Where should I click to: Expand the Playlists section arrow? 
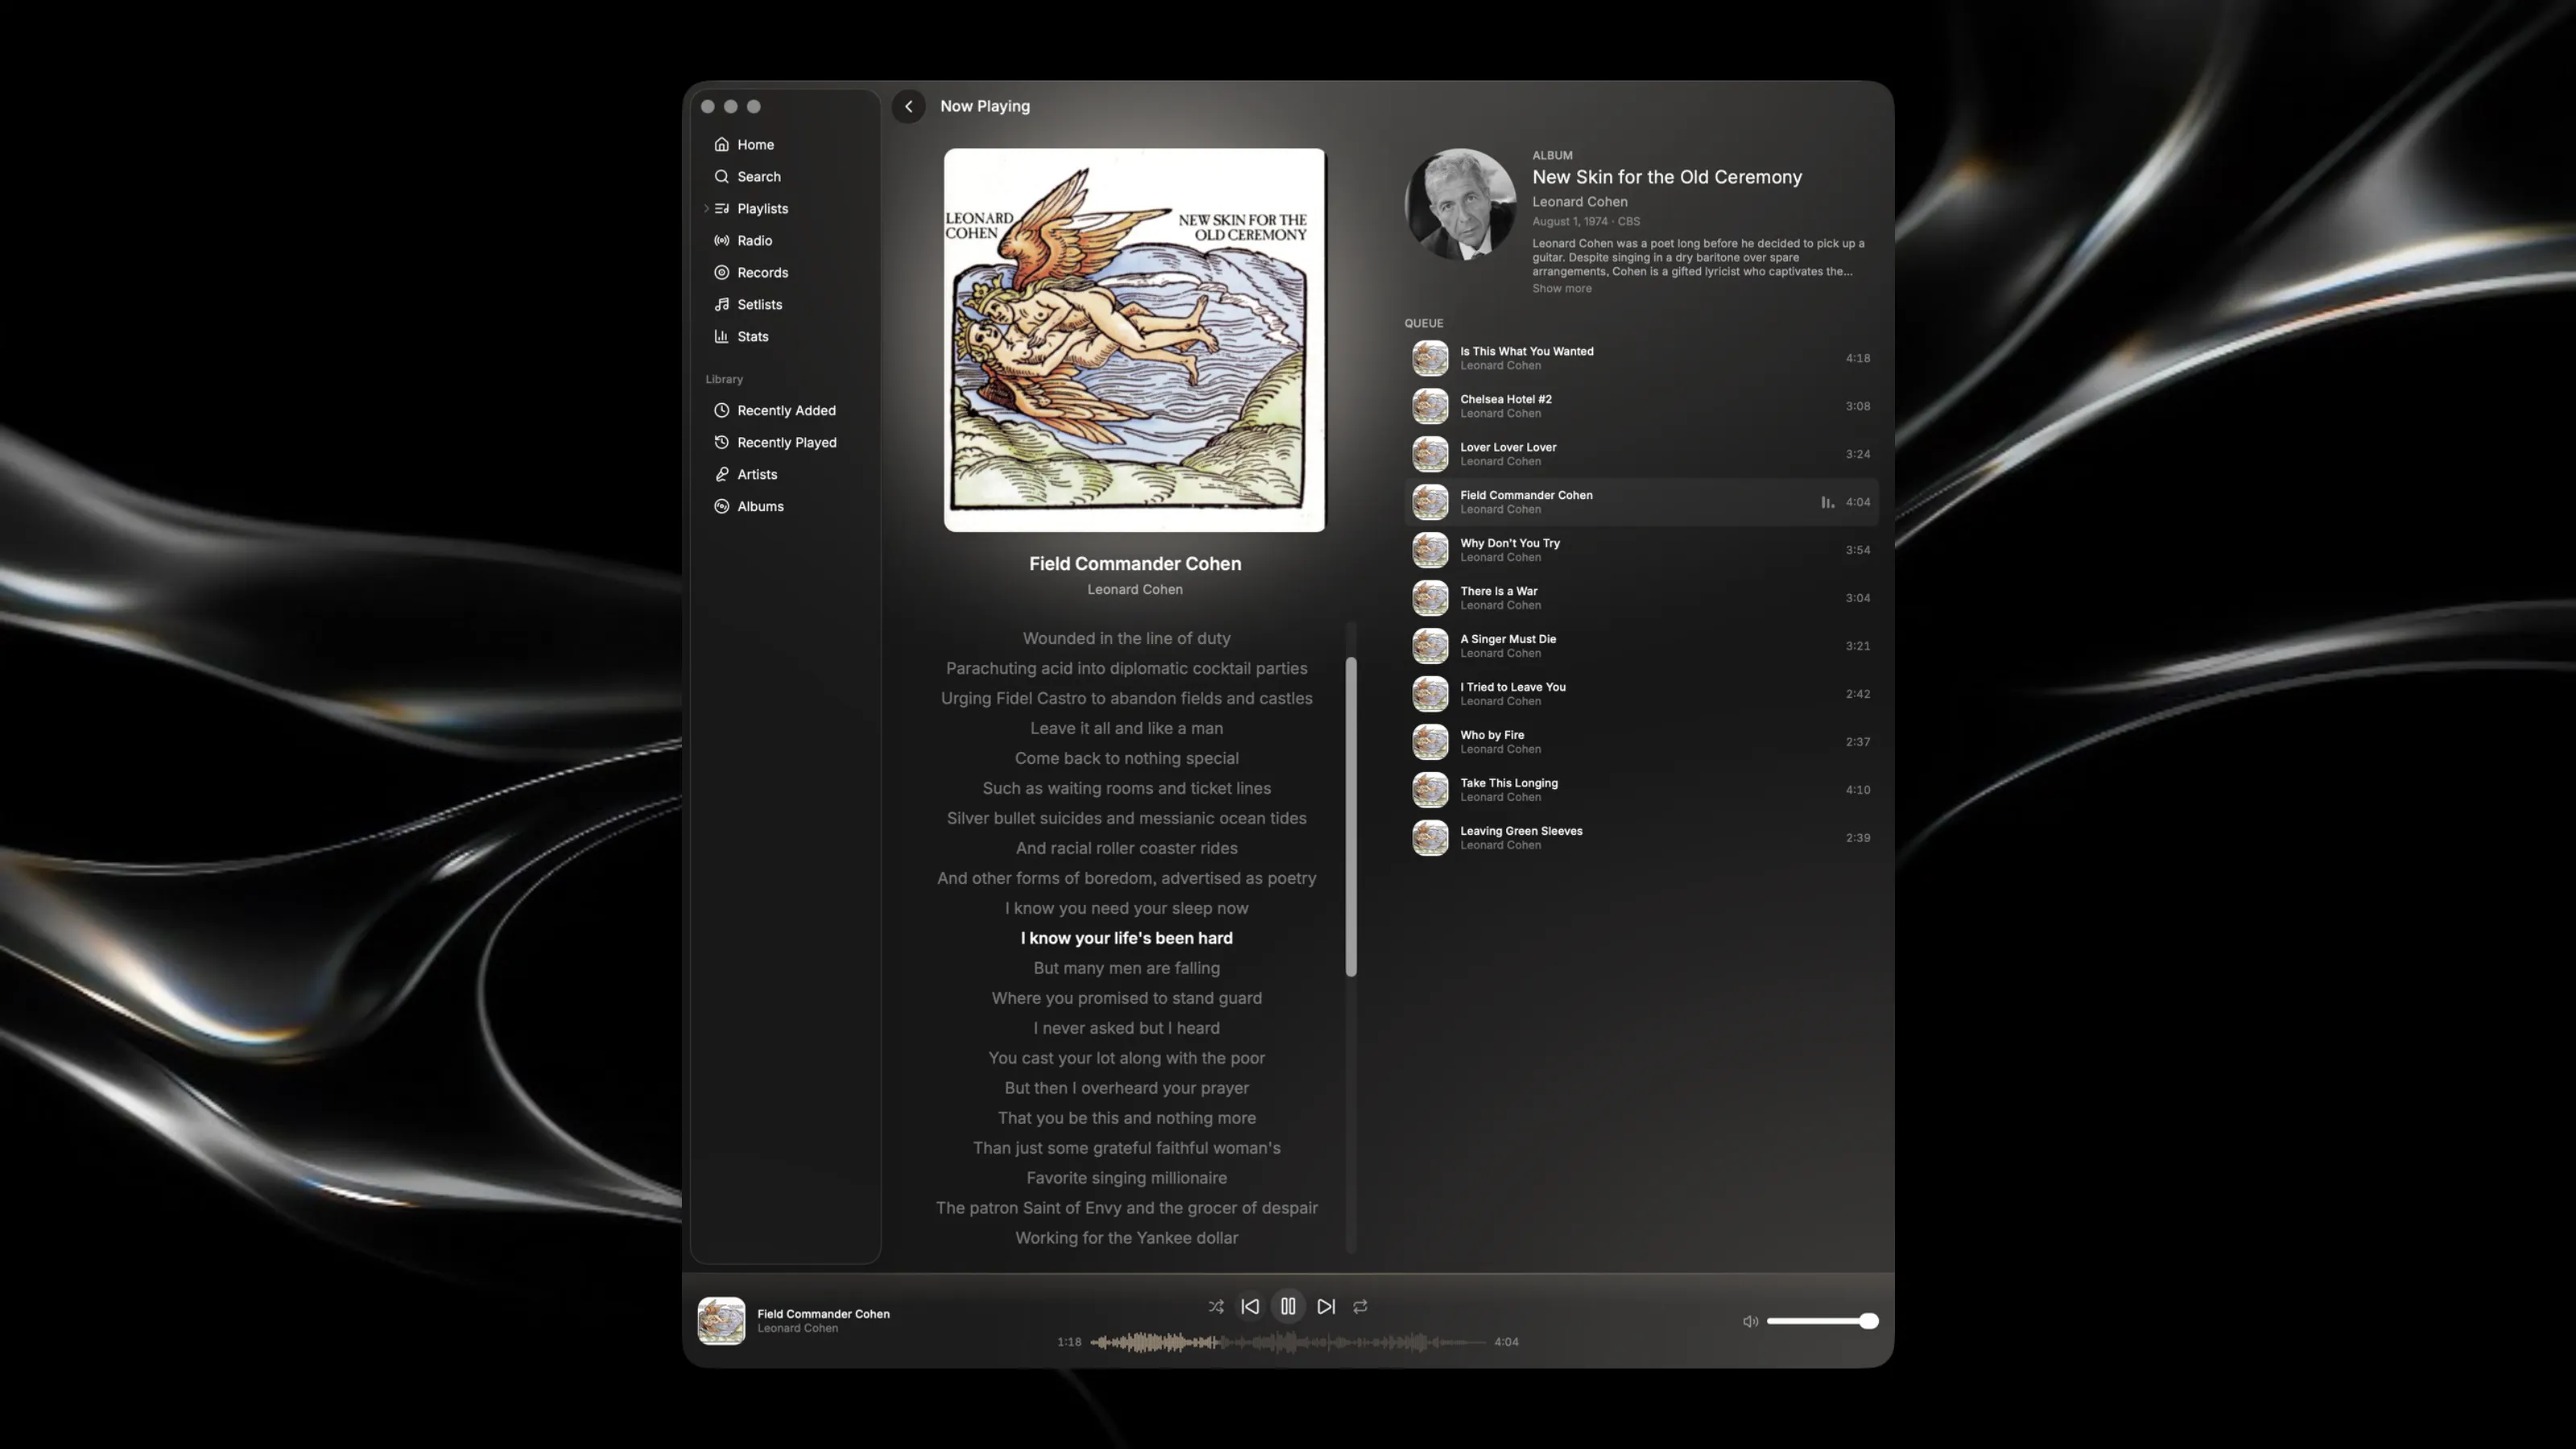point(706,208)
